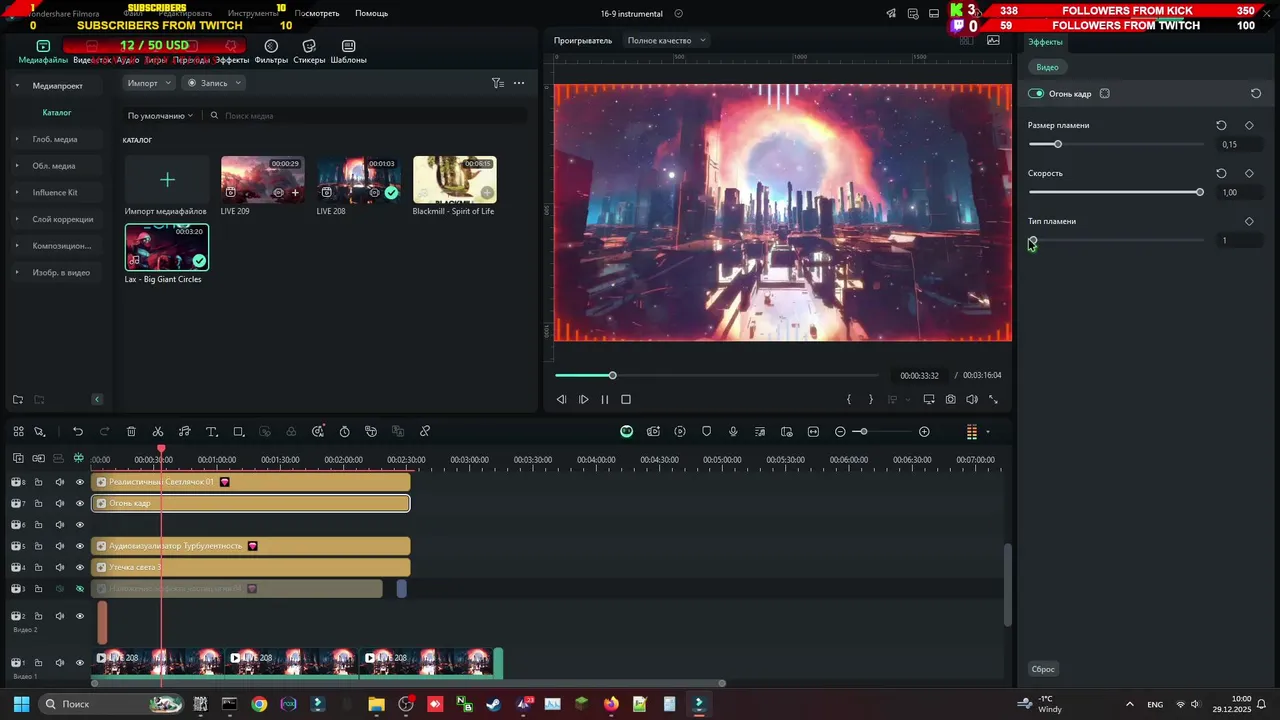The width and height of the screenshot is (1280, 720).
Task: Add a marker with the shield icon
Action: [x=706, y=432]
